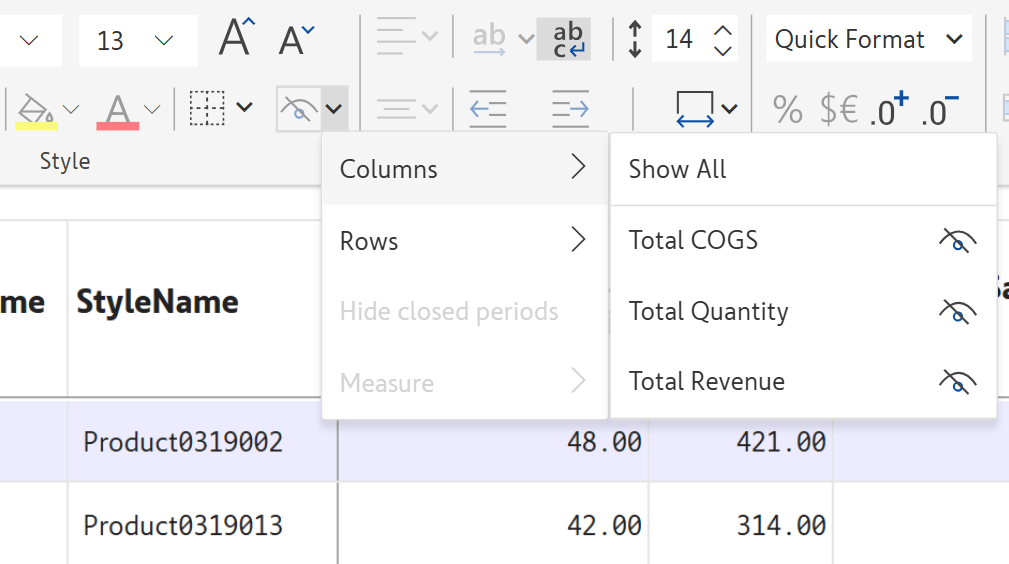Screen dimensions: 1009x564
Task: Open the Columns submenu
Action: pos(465,169)
